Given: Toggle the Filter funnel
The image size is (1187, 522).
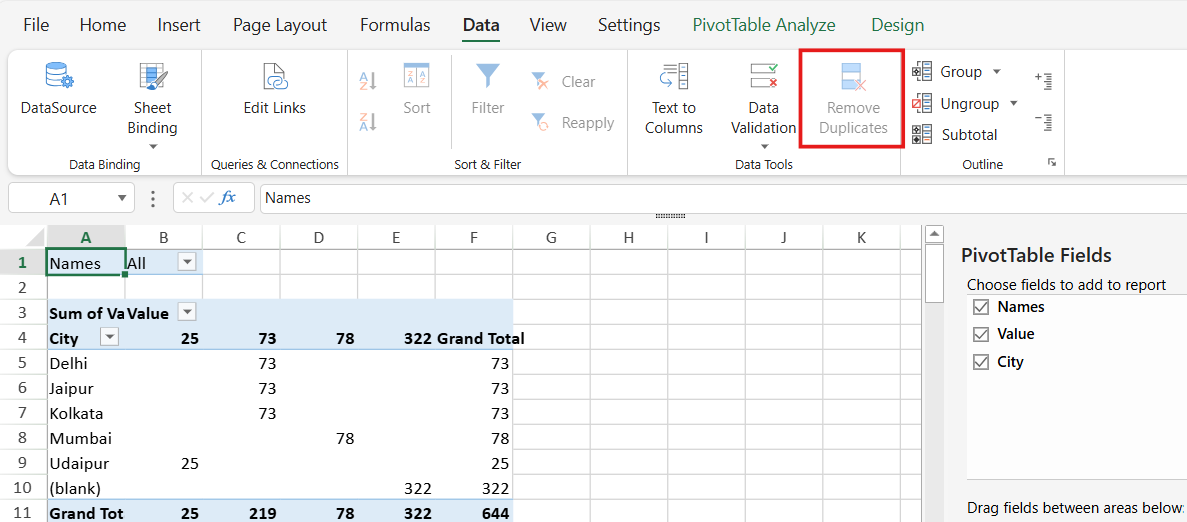Looking at the screenshot, I should pyautogui.click(x=488, y=90).
